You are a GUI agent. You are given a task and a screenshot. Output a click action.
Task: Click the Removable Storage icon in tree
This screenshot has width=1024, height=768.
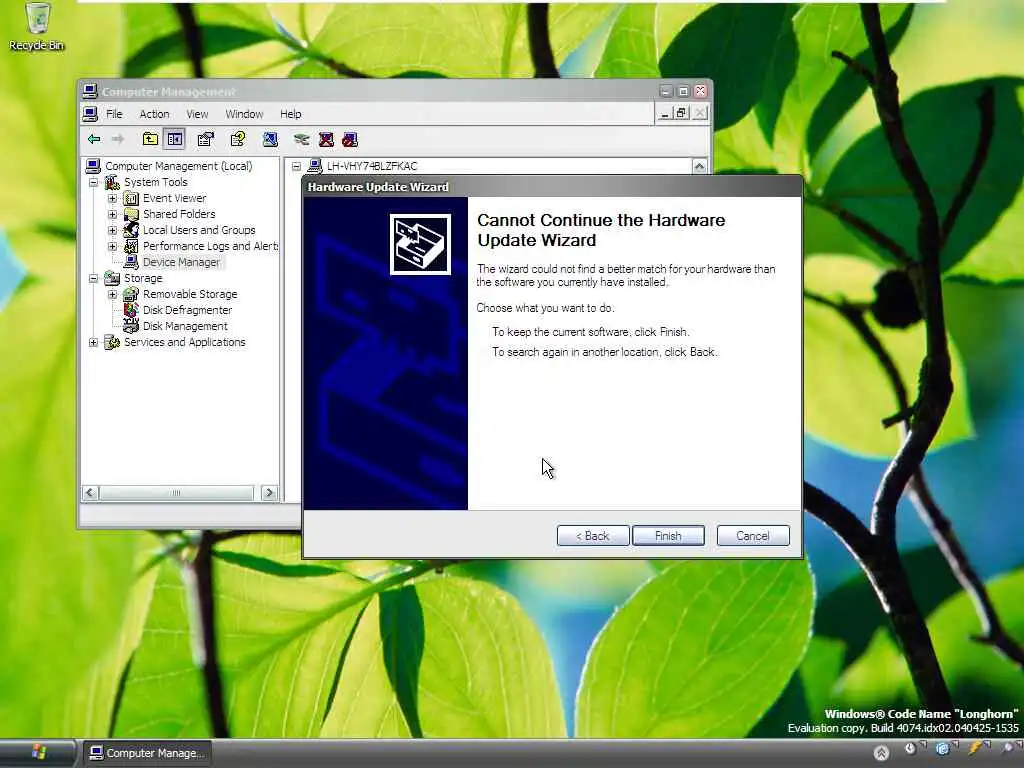pos(131,294)
